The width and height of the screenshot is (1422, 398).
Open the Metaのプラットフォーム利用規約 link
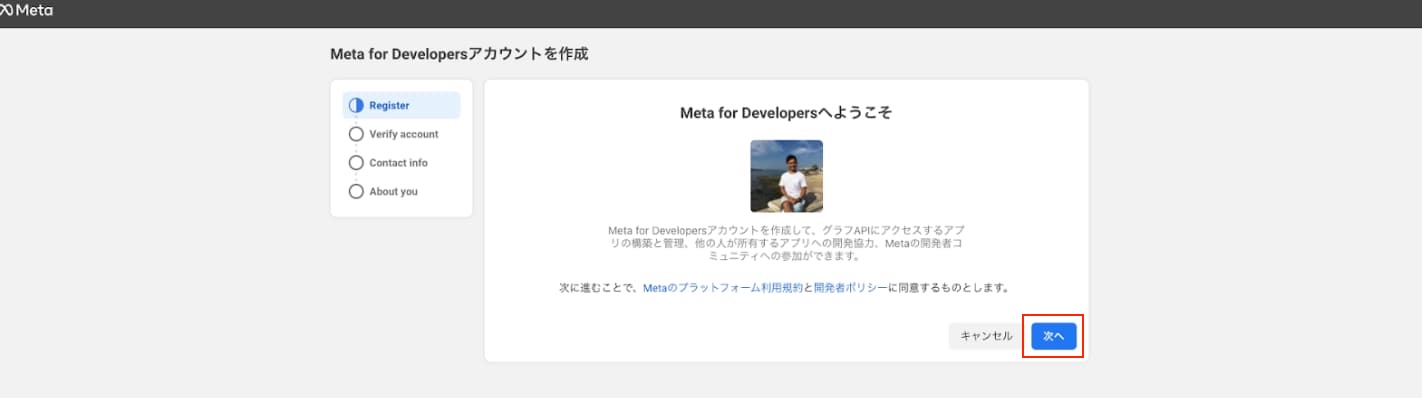(x=722, y=287)
